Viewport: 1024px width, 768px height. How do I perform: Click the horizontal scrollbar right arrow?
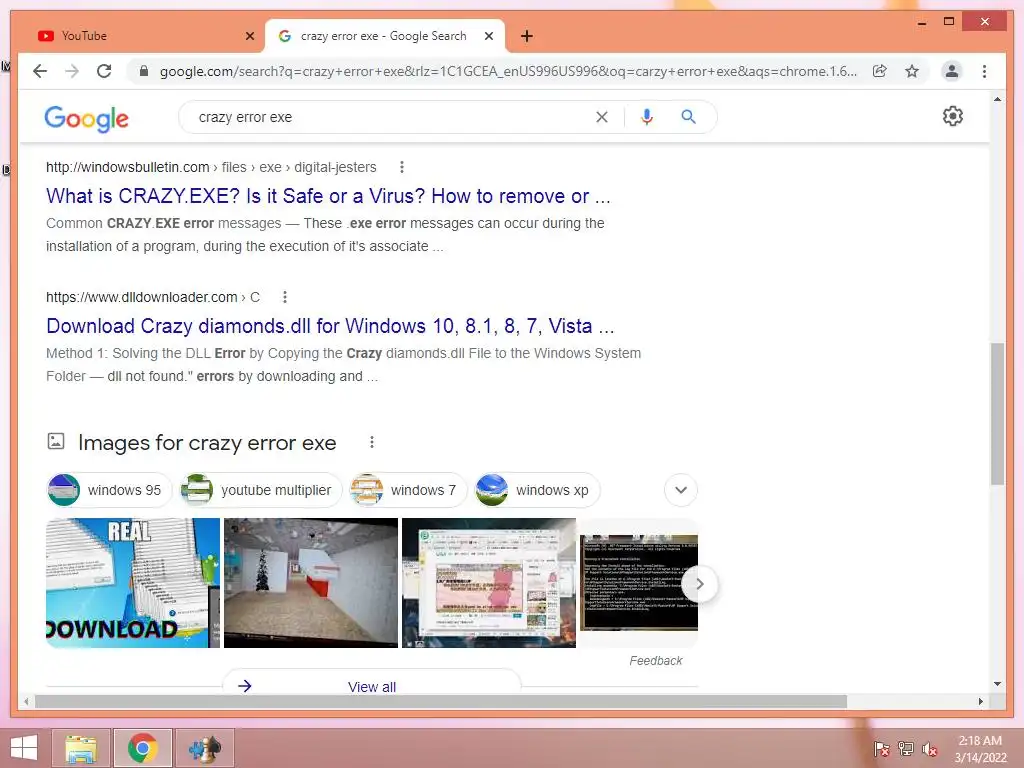click(x=980, y=701)
